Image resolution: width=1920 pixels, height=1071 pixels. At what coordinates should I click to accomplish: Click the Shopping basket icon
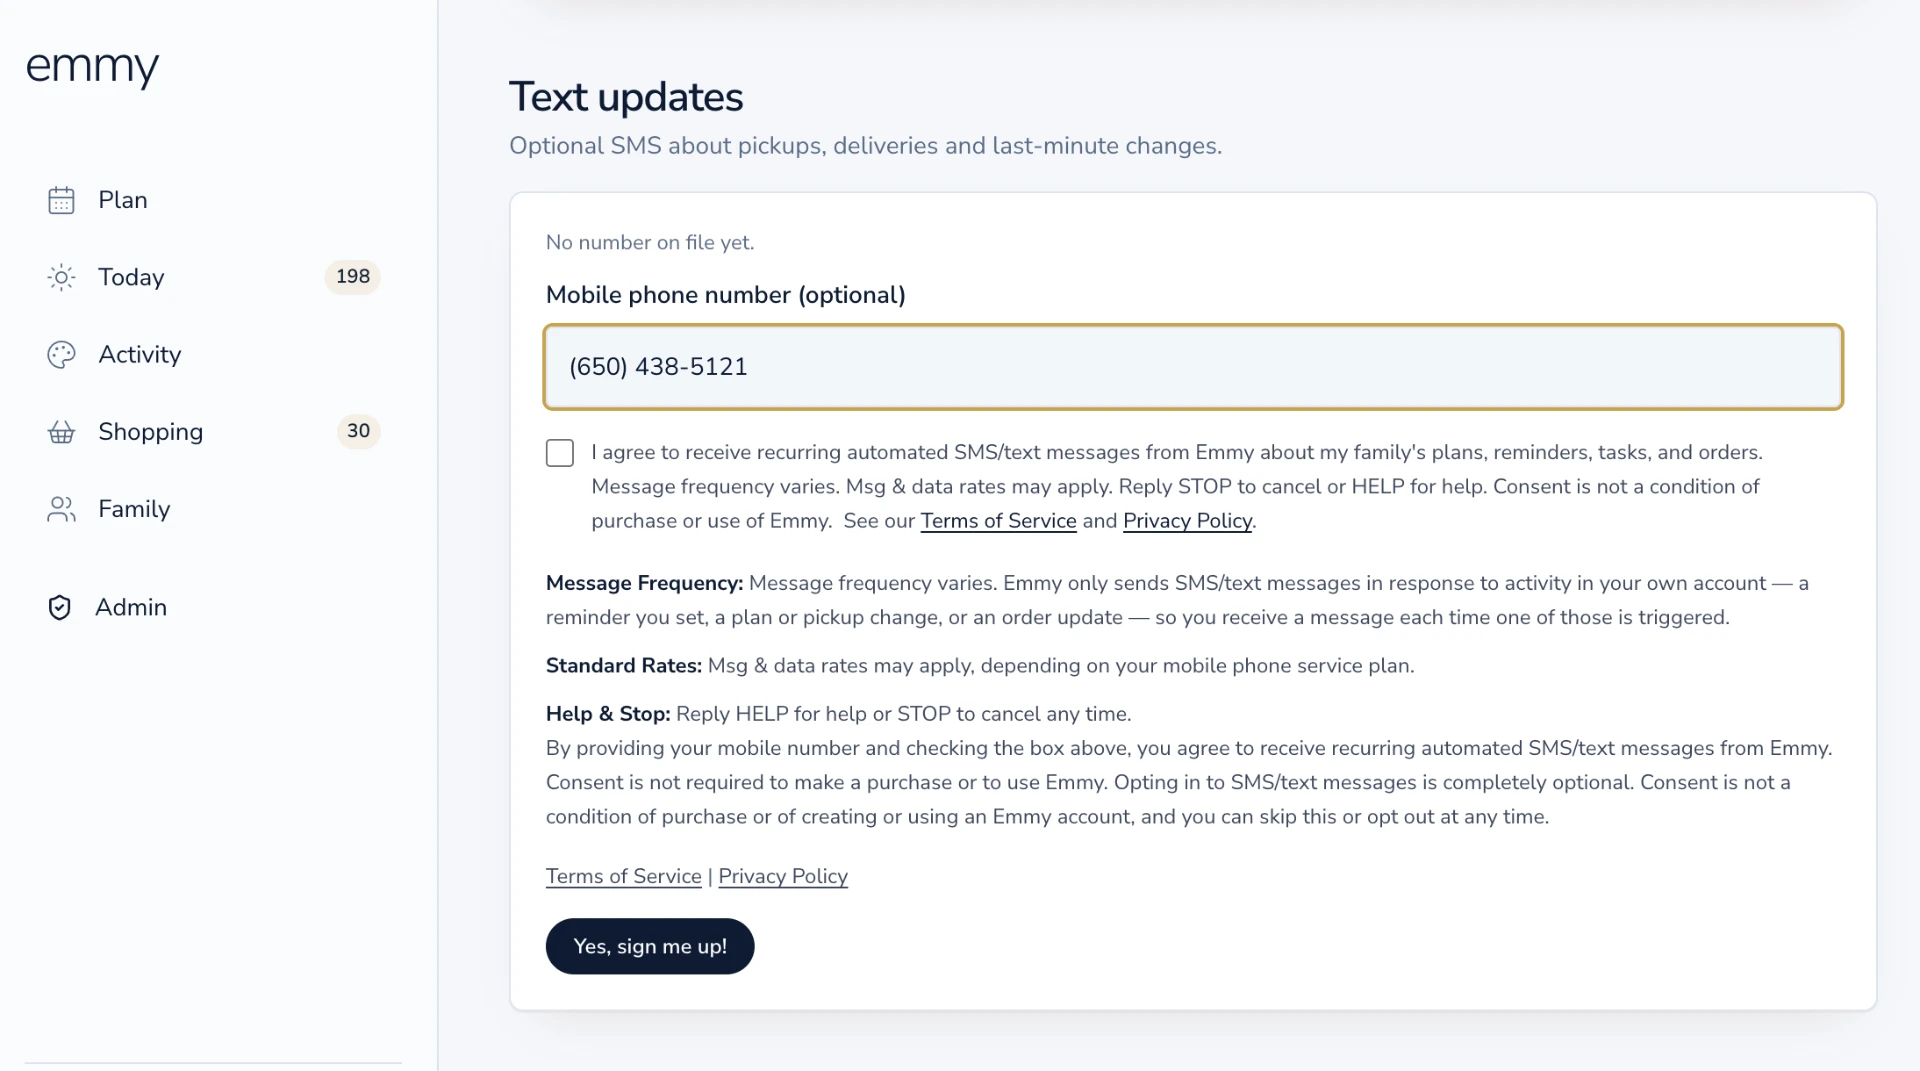[x=61, y=432]
